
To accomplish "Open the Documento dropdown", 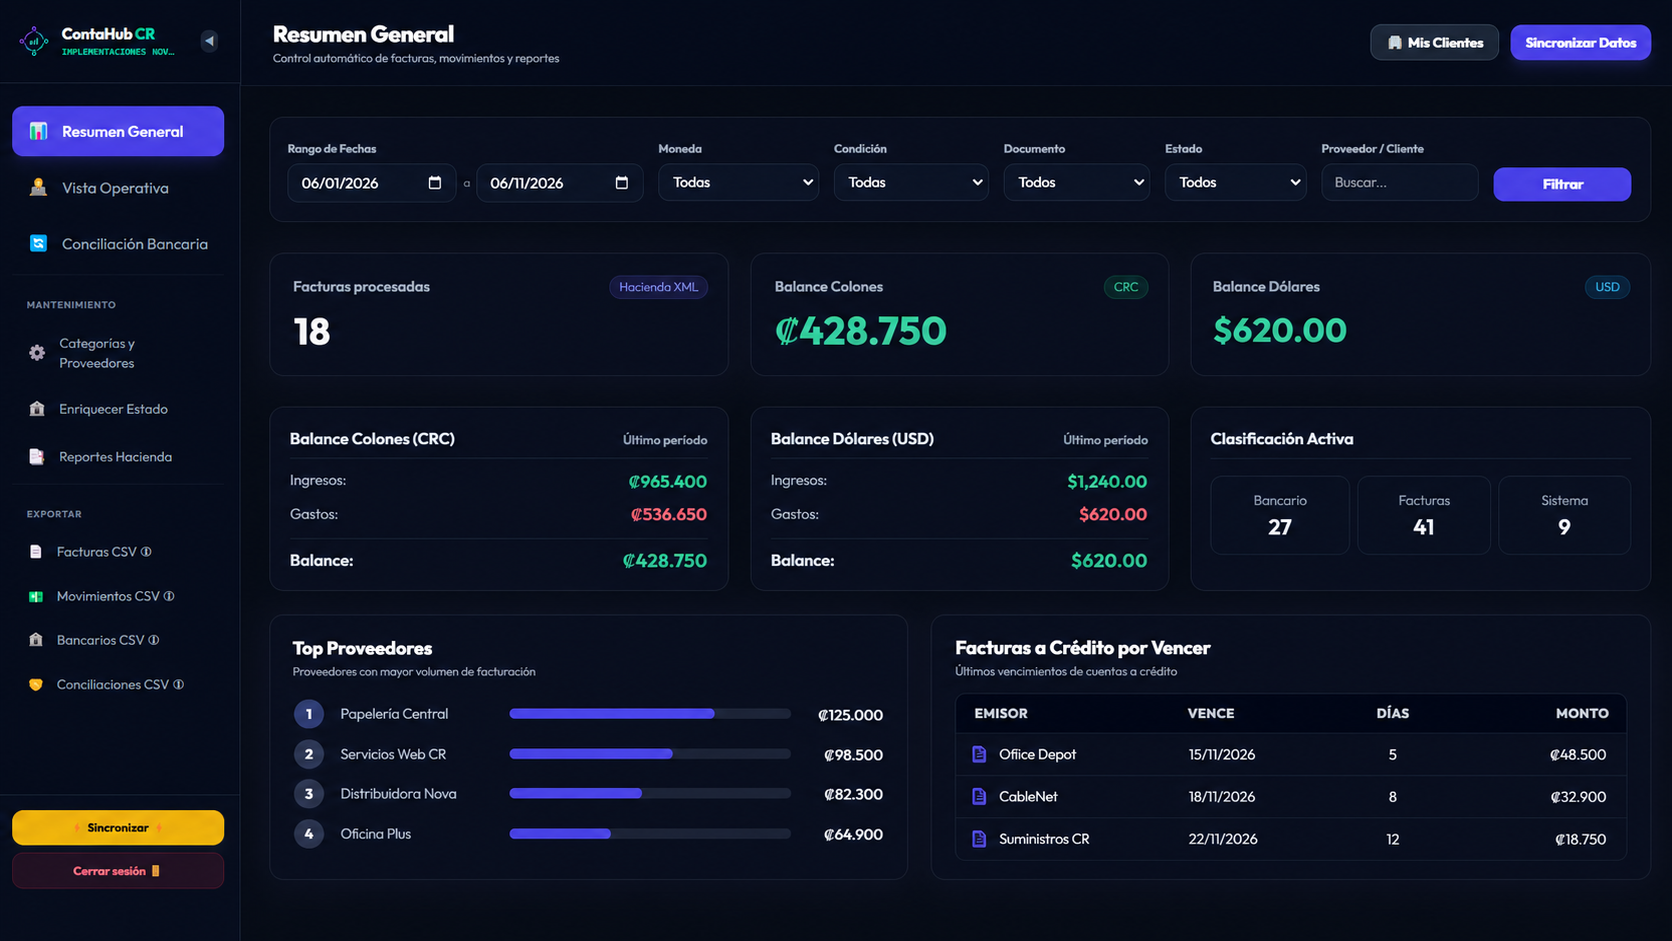I will pos(1076,182).
